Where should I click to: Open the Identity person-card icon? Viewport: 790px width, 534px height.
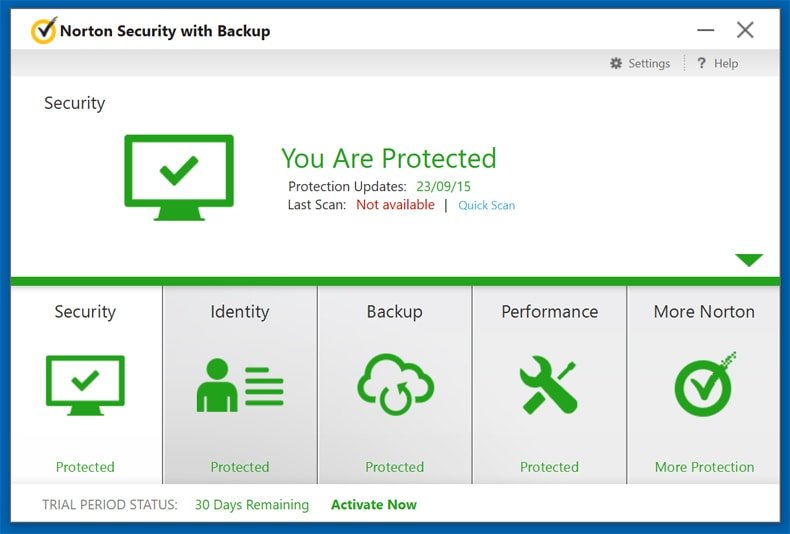240,385
